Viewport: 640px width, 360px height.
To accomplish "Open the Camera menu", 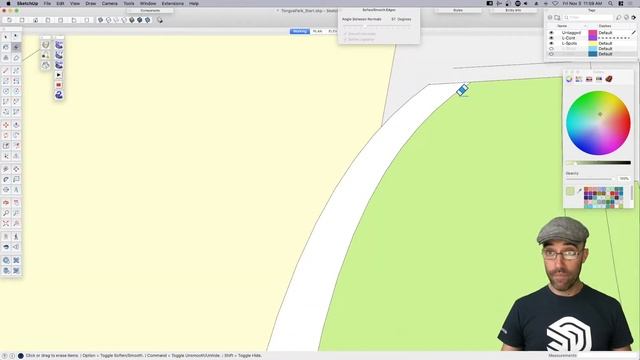I will tap(109, 3).
